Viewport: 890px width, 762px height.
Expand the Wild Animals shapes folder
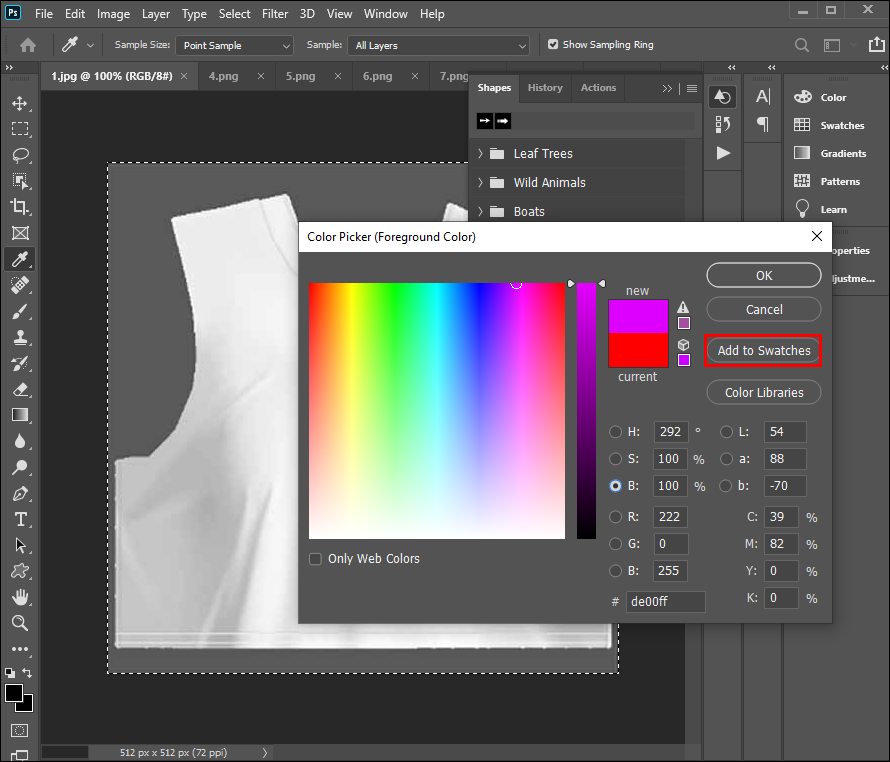point(481,182)
